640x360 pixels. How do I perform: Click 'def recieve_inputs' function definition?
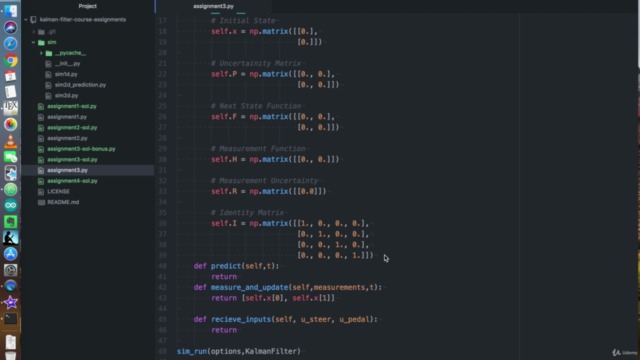coord(286,319)
